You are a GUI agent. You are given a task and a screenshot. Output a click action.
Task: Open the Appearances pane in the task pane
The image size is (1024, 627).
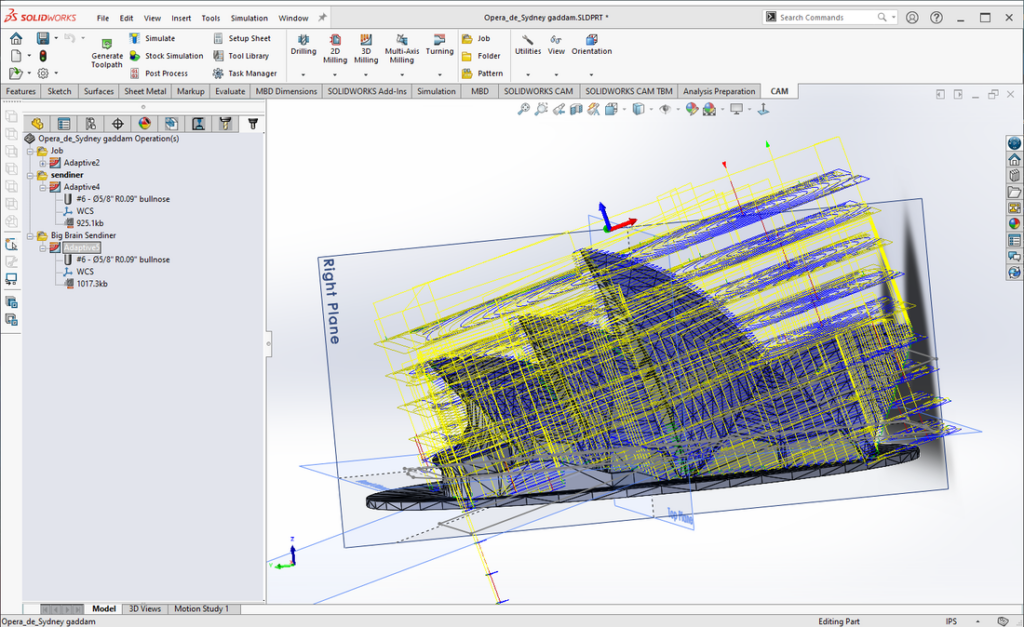click(1014, 223)
